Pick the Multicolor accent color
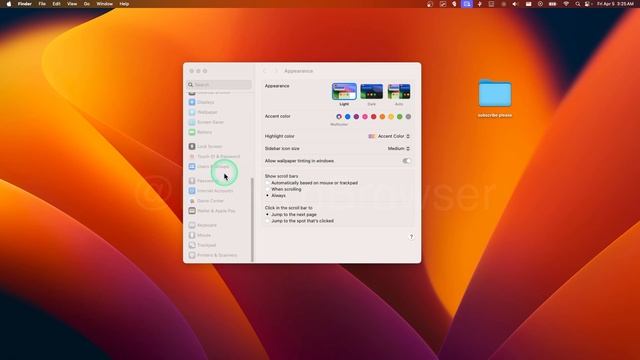Image resolution: width=640 pixels, height=360 pixels. 339,117
